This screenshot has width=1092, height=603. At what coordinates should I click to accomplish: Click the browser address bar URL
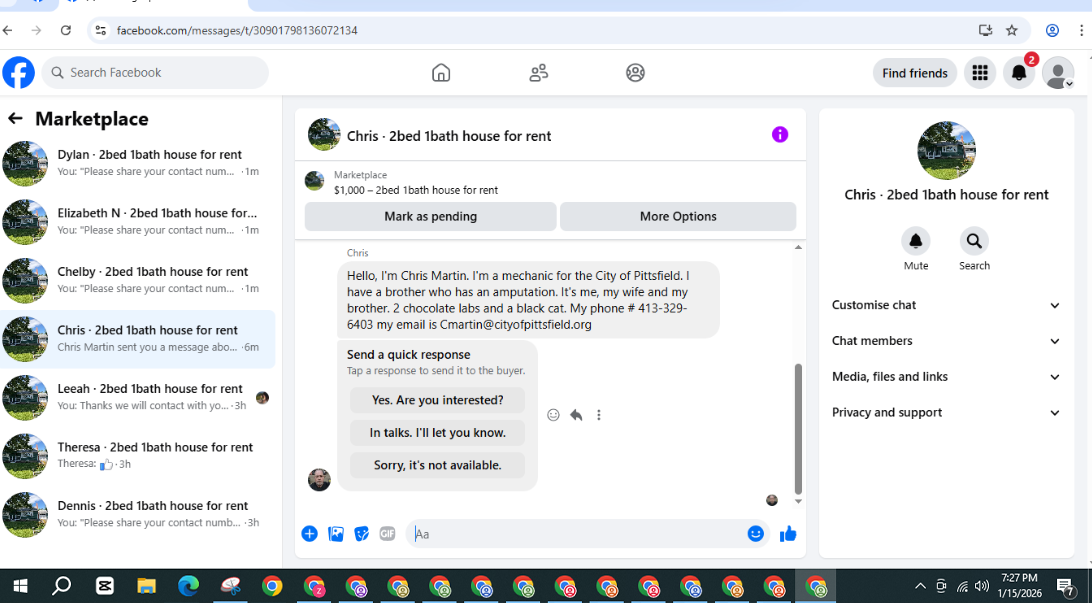[x=237, y=31]
